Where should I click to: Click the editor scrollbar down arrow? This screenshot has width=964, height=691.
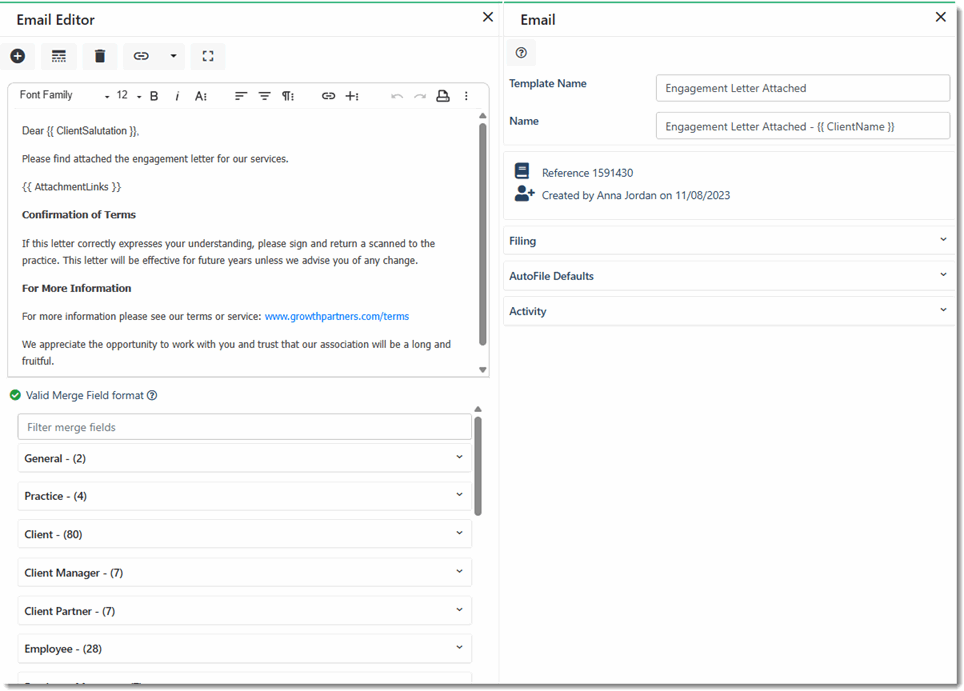(x=483, y=369)
